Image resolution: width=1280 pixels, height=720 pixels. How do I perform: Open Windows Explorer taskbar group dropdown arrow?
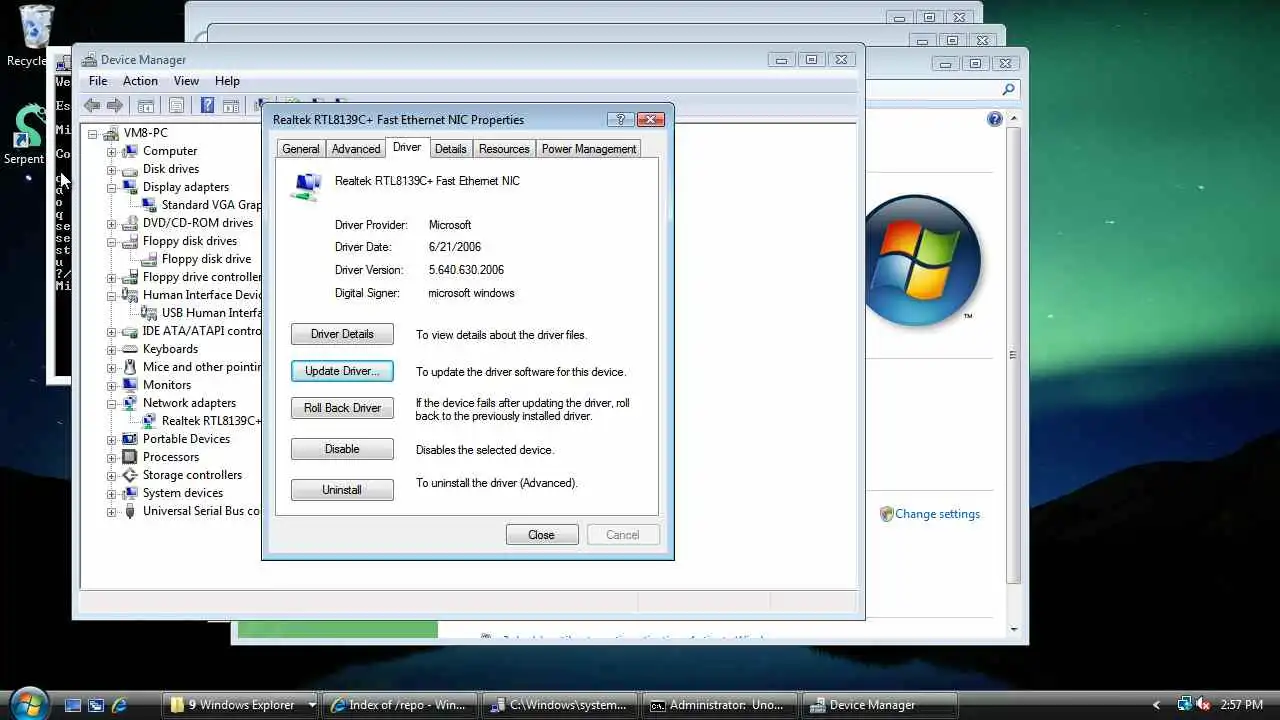(x=311, y=705)
